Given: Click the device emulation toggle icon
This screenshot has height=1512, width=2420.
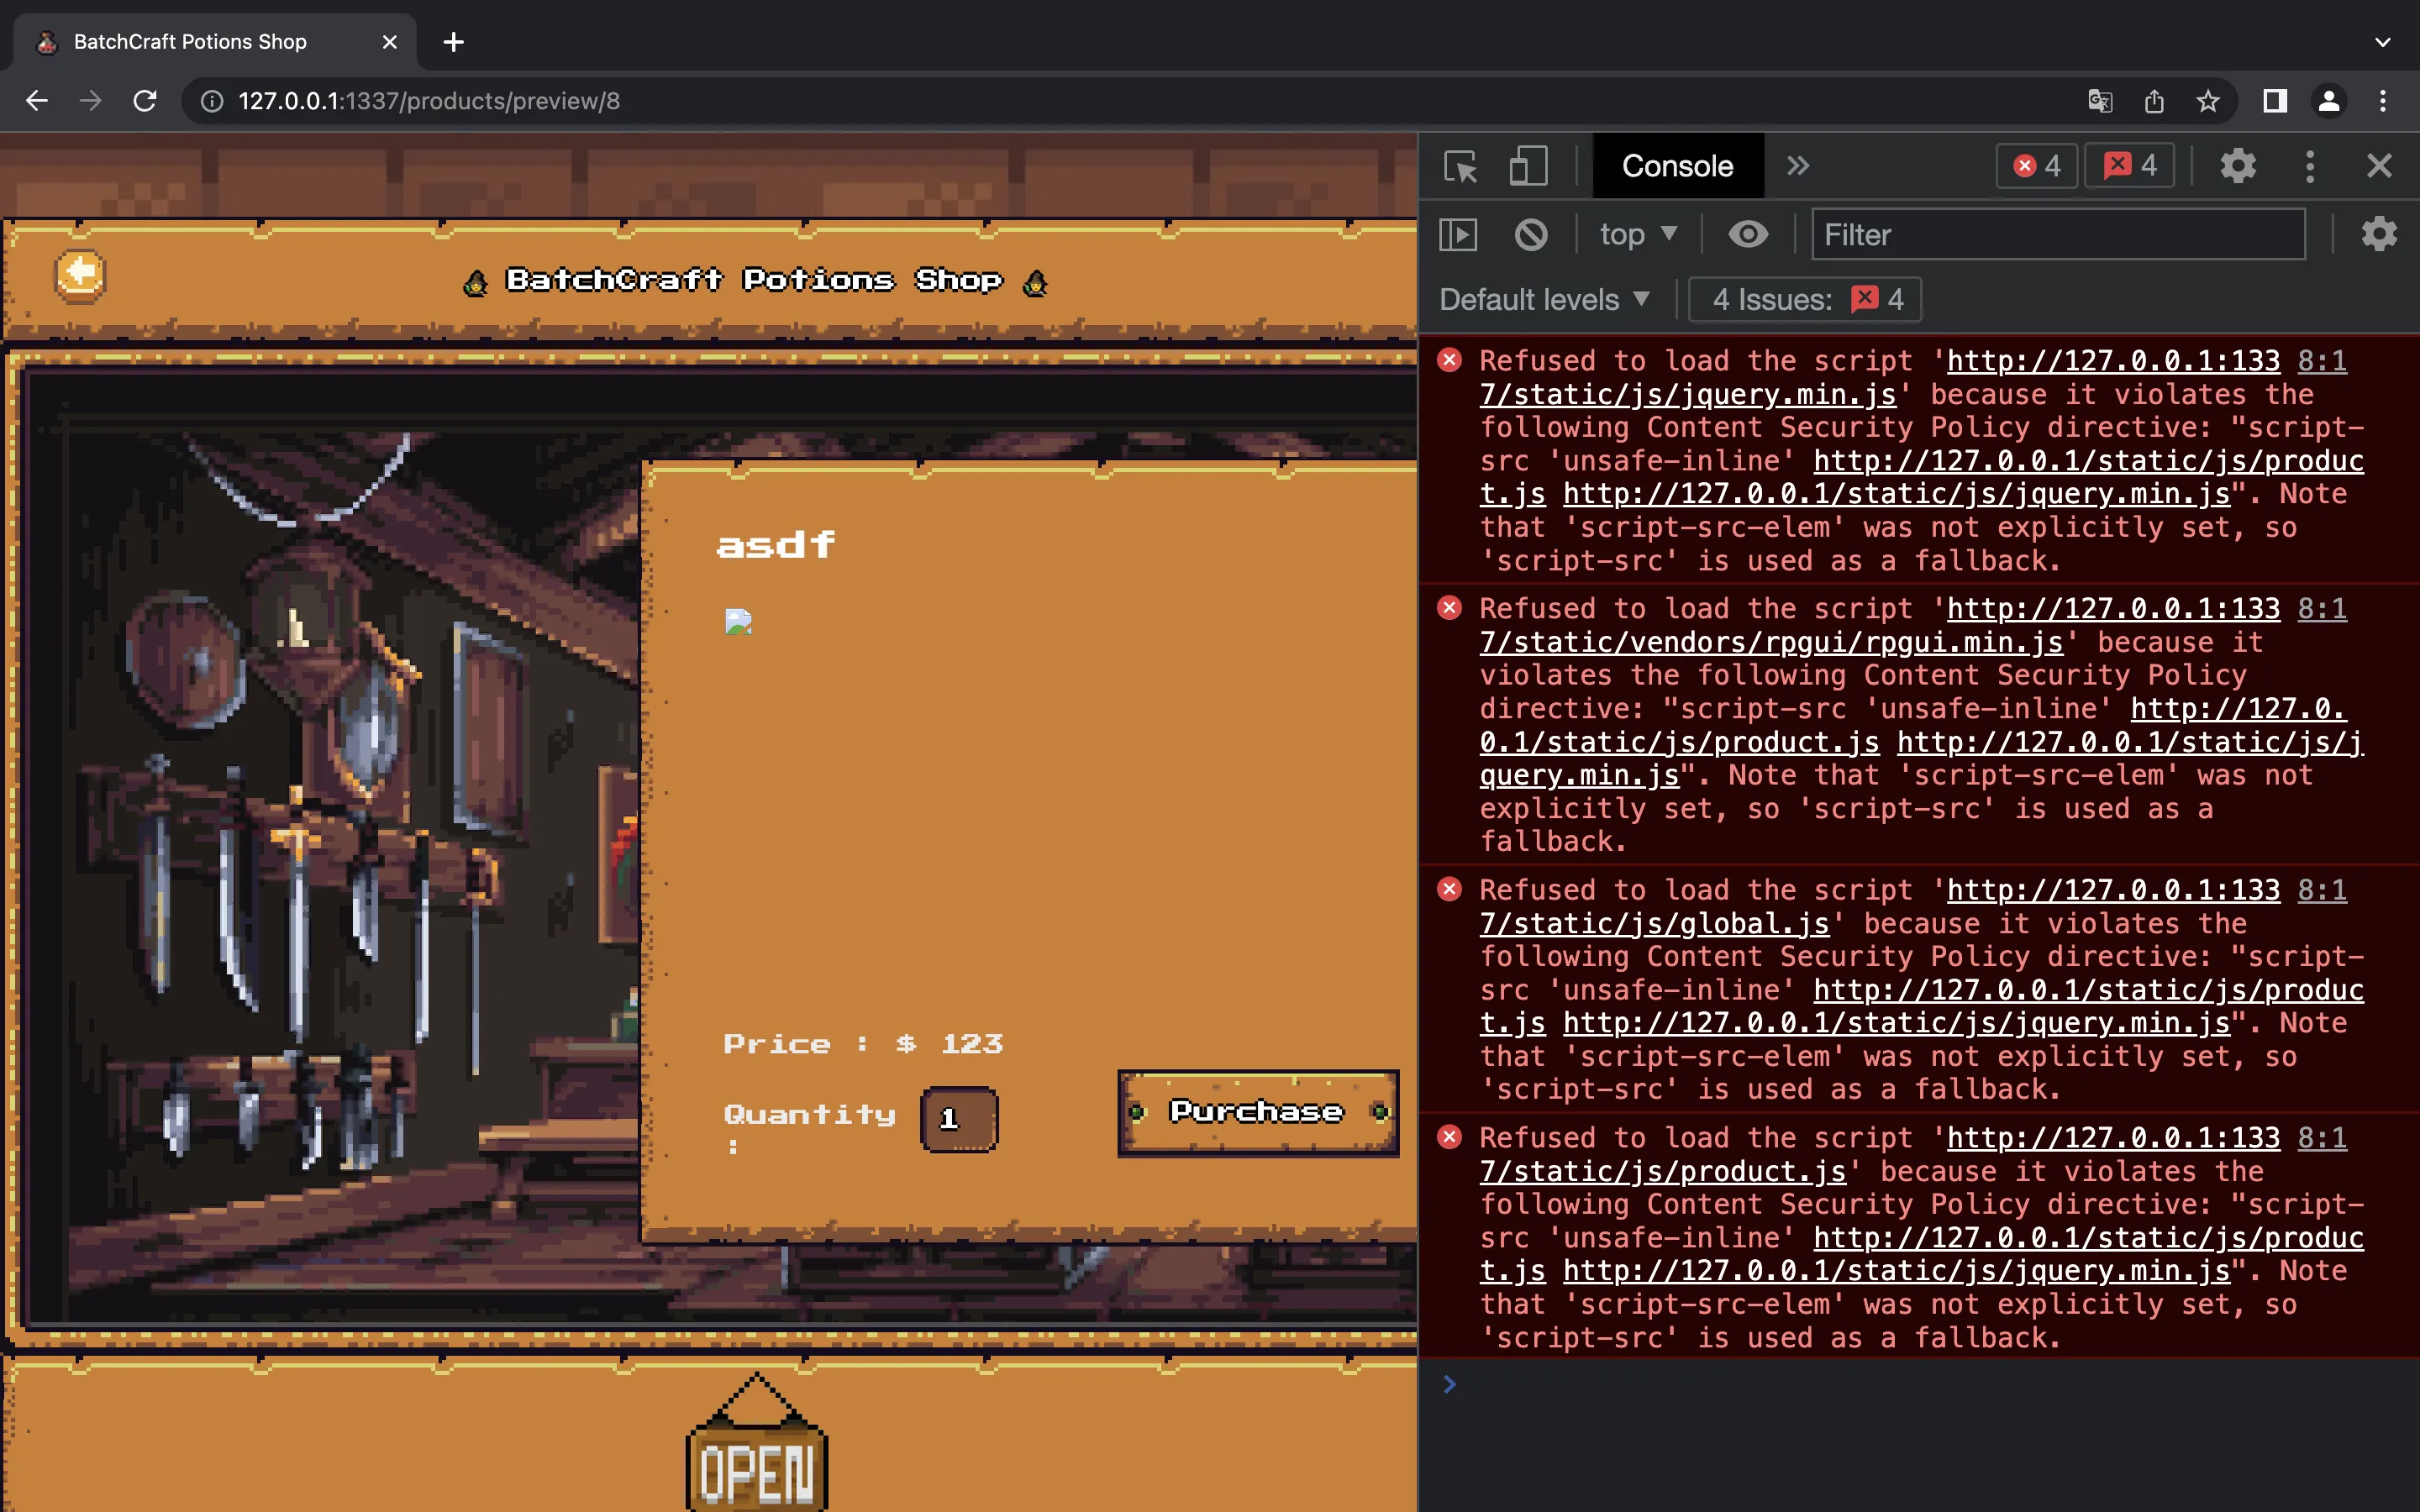Looking at the screenshot, I should tap(1528, 165).
